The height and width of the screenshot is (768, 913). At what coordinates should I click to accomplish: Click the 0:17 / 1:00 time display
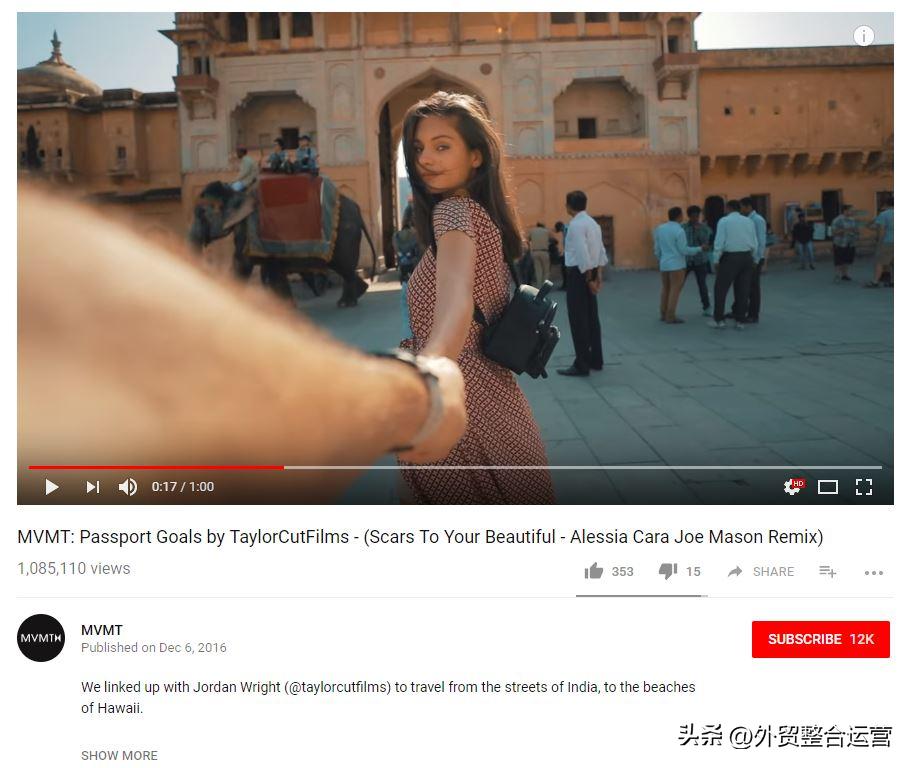click(183, 487)
